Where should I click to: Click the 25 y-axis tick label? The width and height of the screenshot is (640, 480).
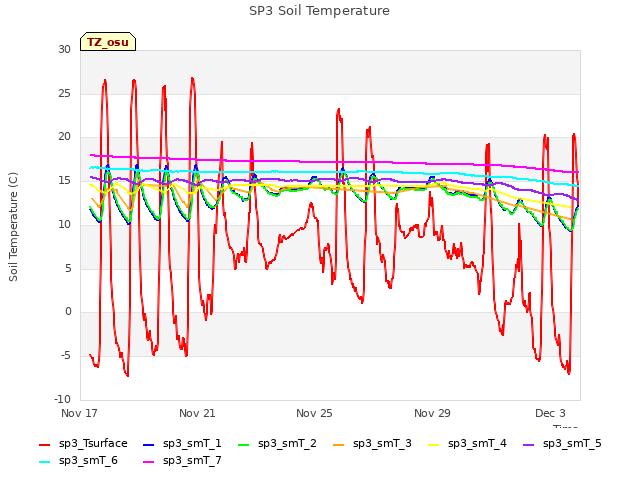(64, 93)
